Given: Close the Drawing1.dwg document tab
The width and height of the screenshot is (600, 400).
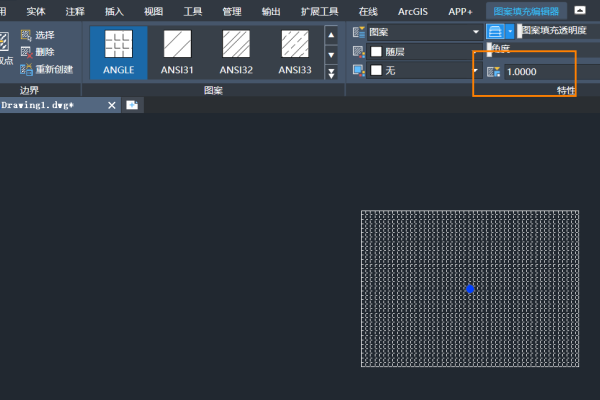Looking at the screenshot, I should [111, 105].
